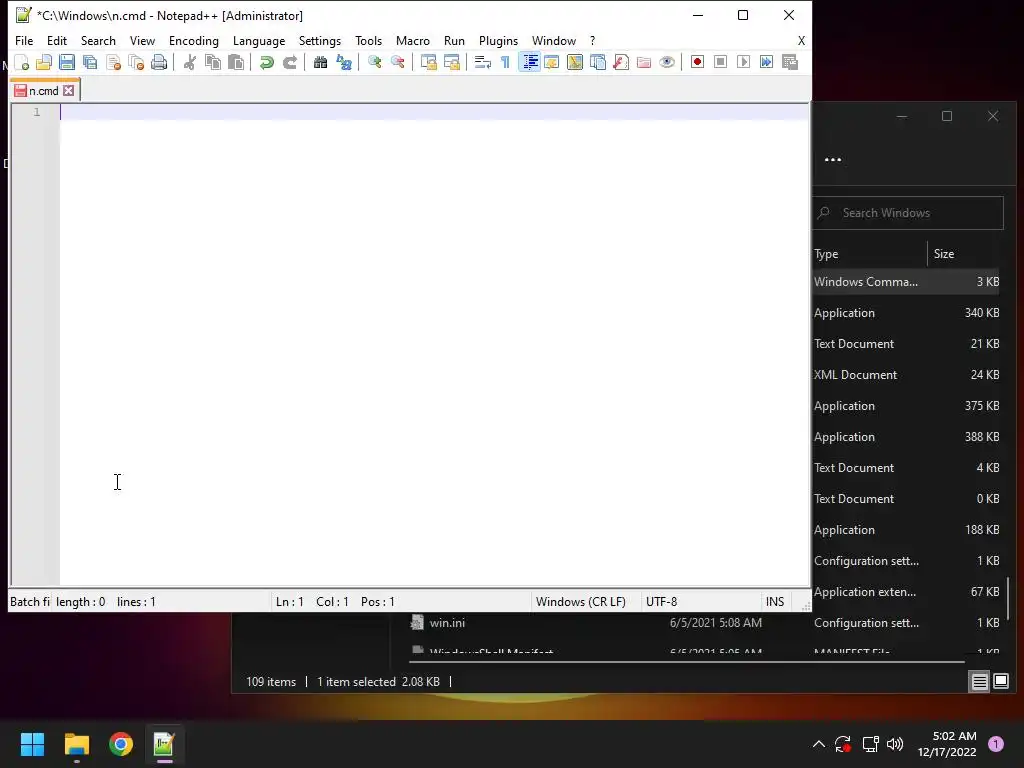Close the n.cmd tab with its X

click(x=69, y=91)
